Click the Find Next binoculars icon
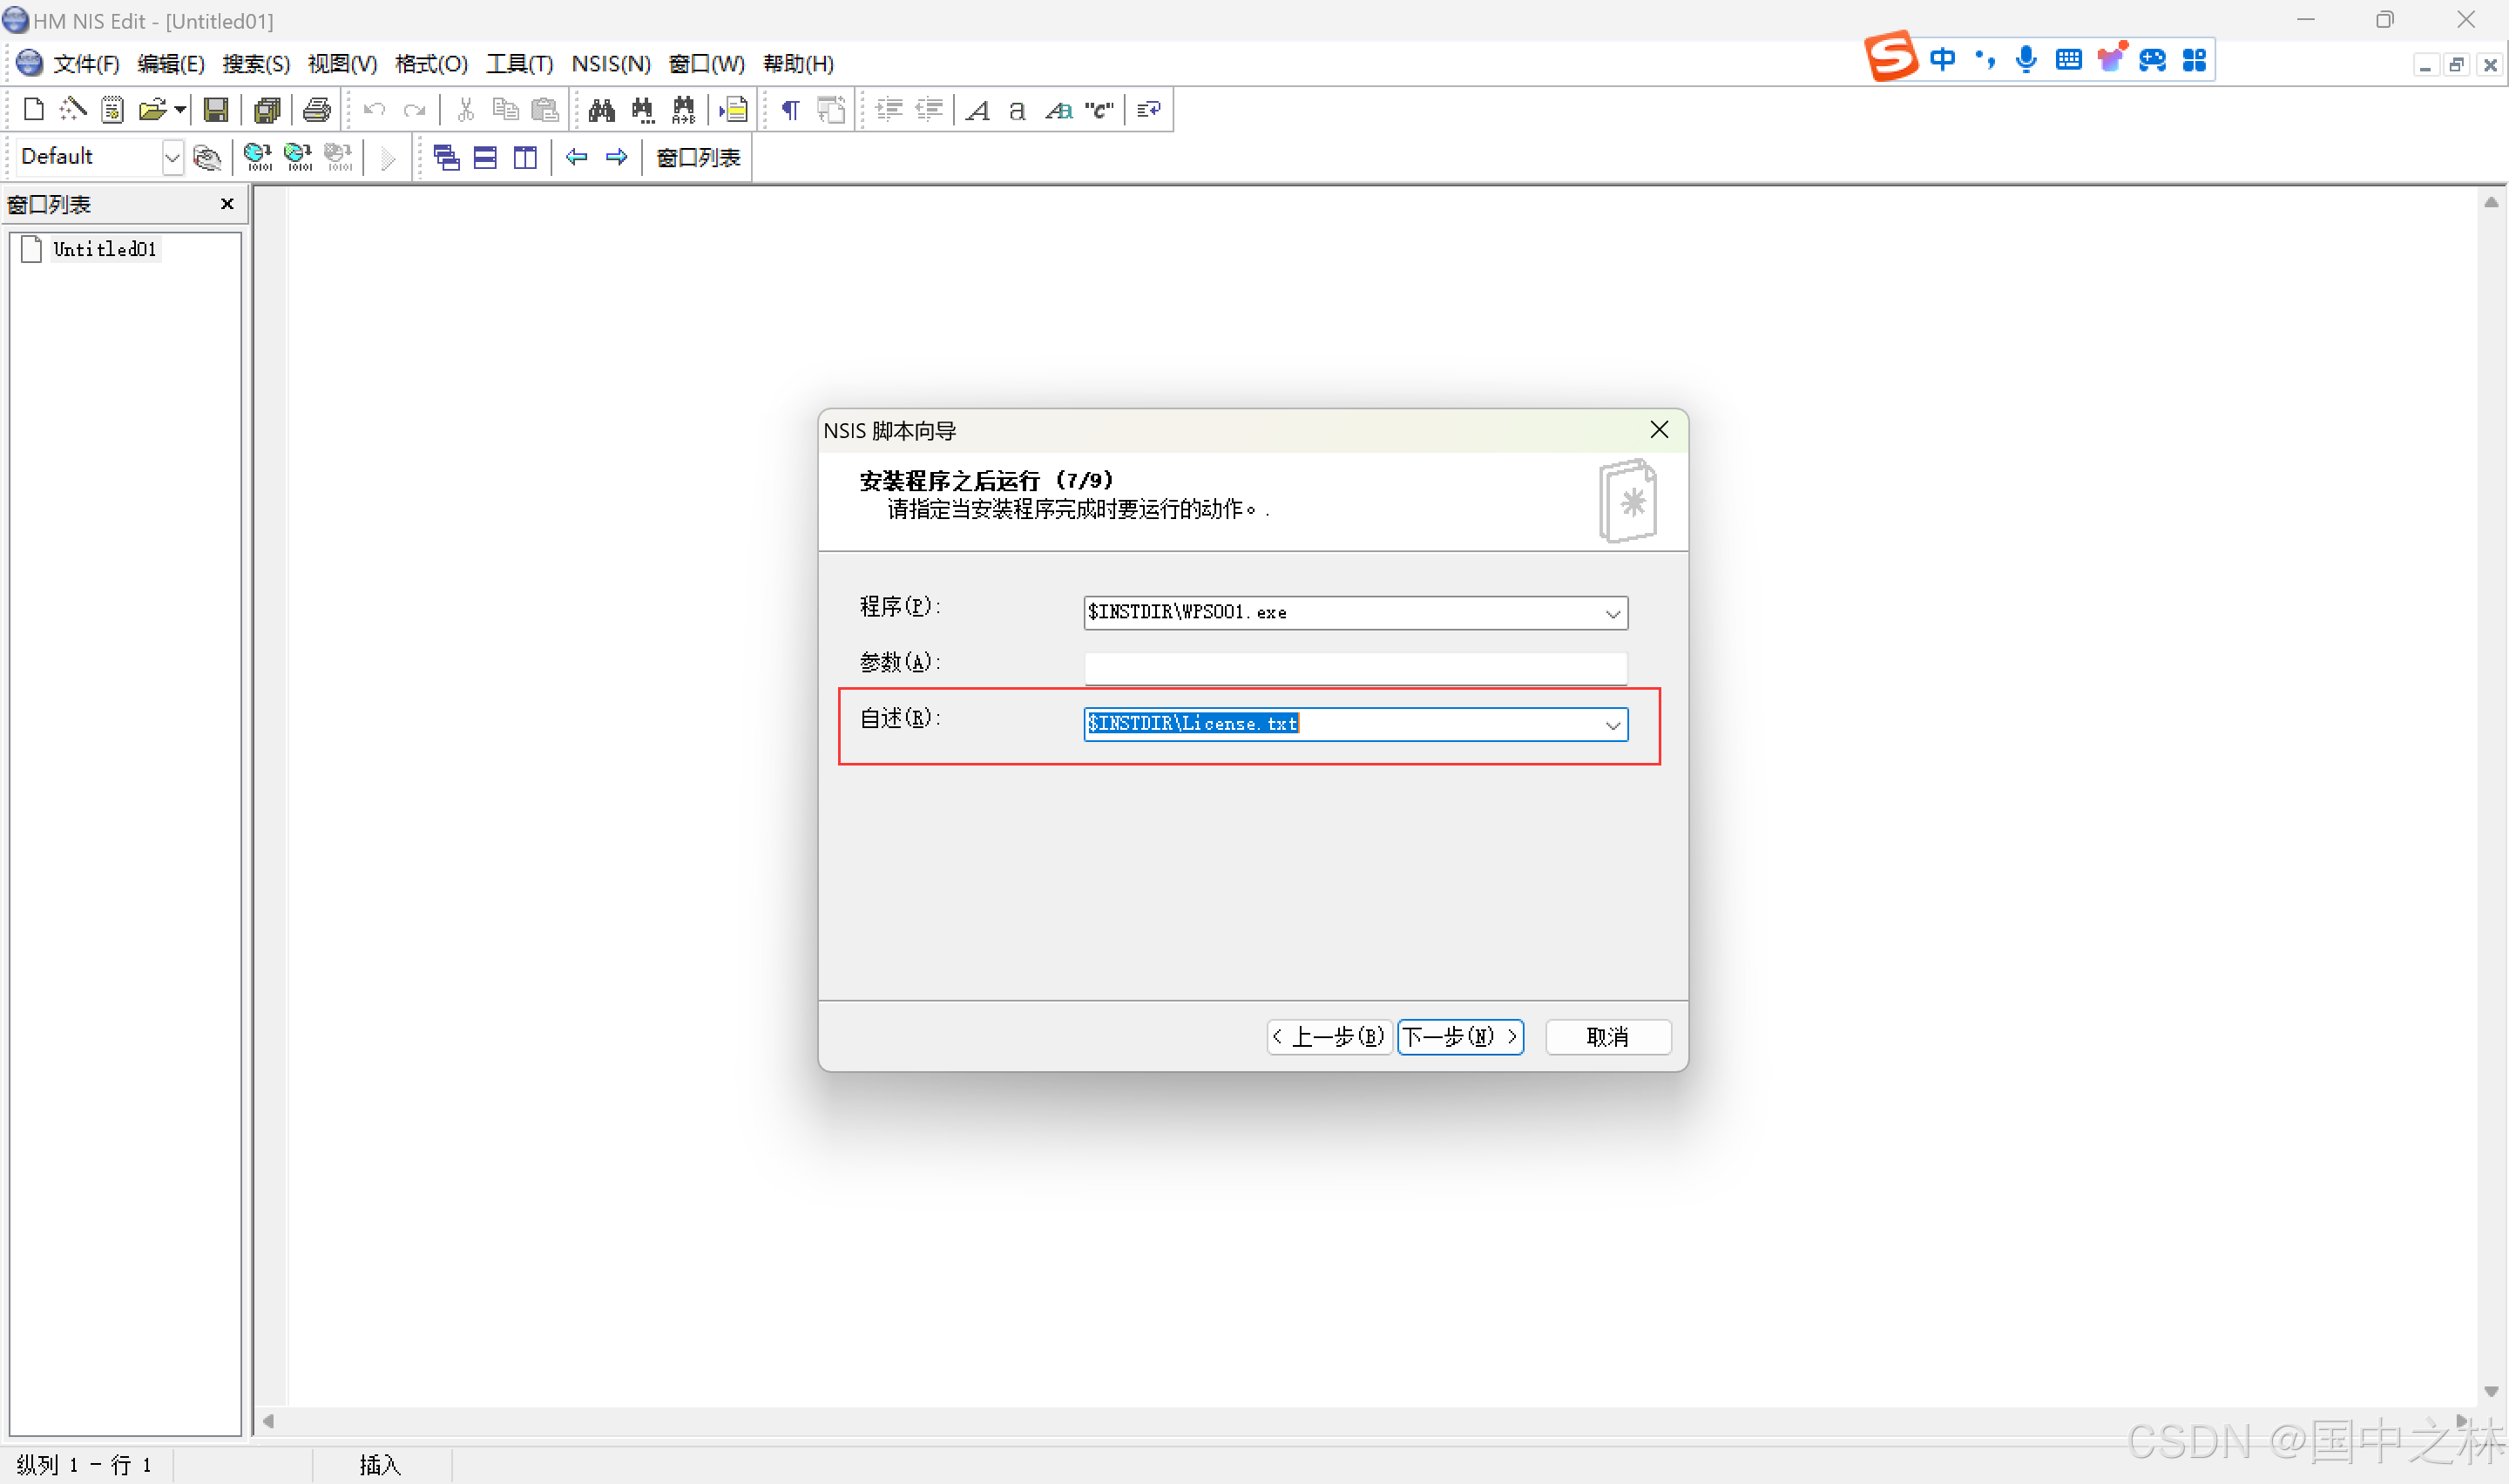Image resolution: width=2509 pixels, height=1484 pixels. click(x=642, y=109)
